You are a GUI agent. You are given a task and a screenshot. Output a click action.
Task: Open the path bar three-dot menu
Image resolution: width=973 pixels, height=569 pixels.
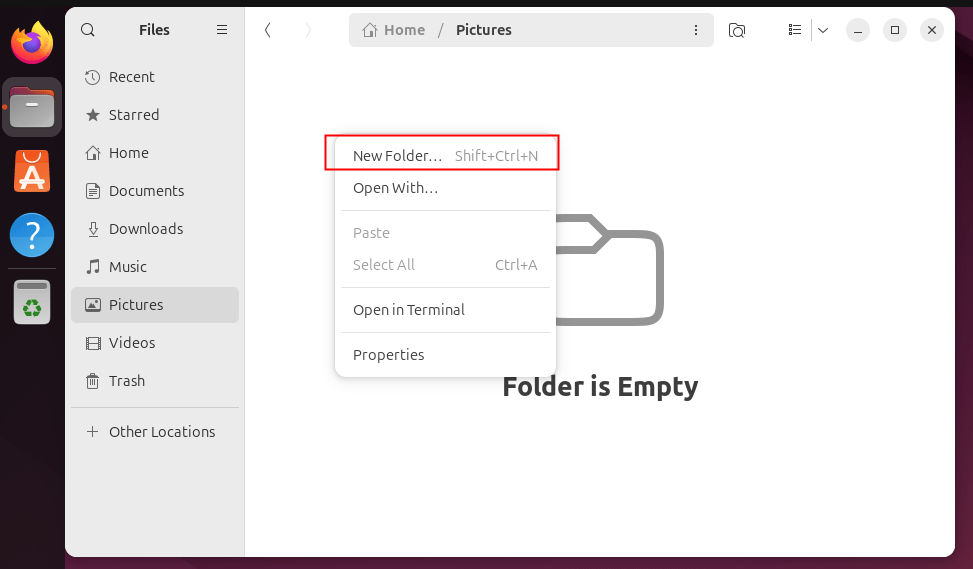click(x=696, y=30)
